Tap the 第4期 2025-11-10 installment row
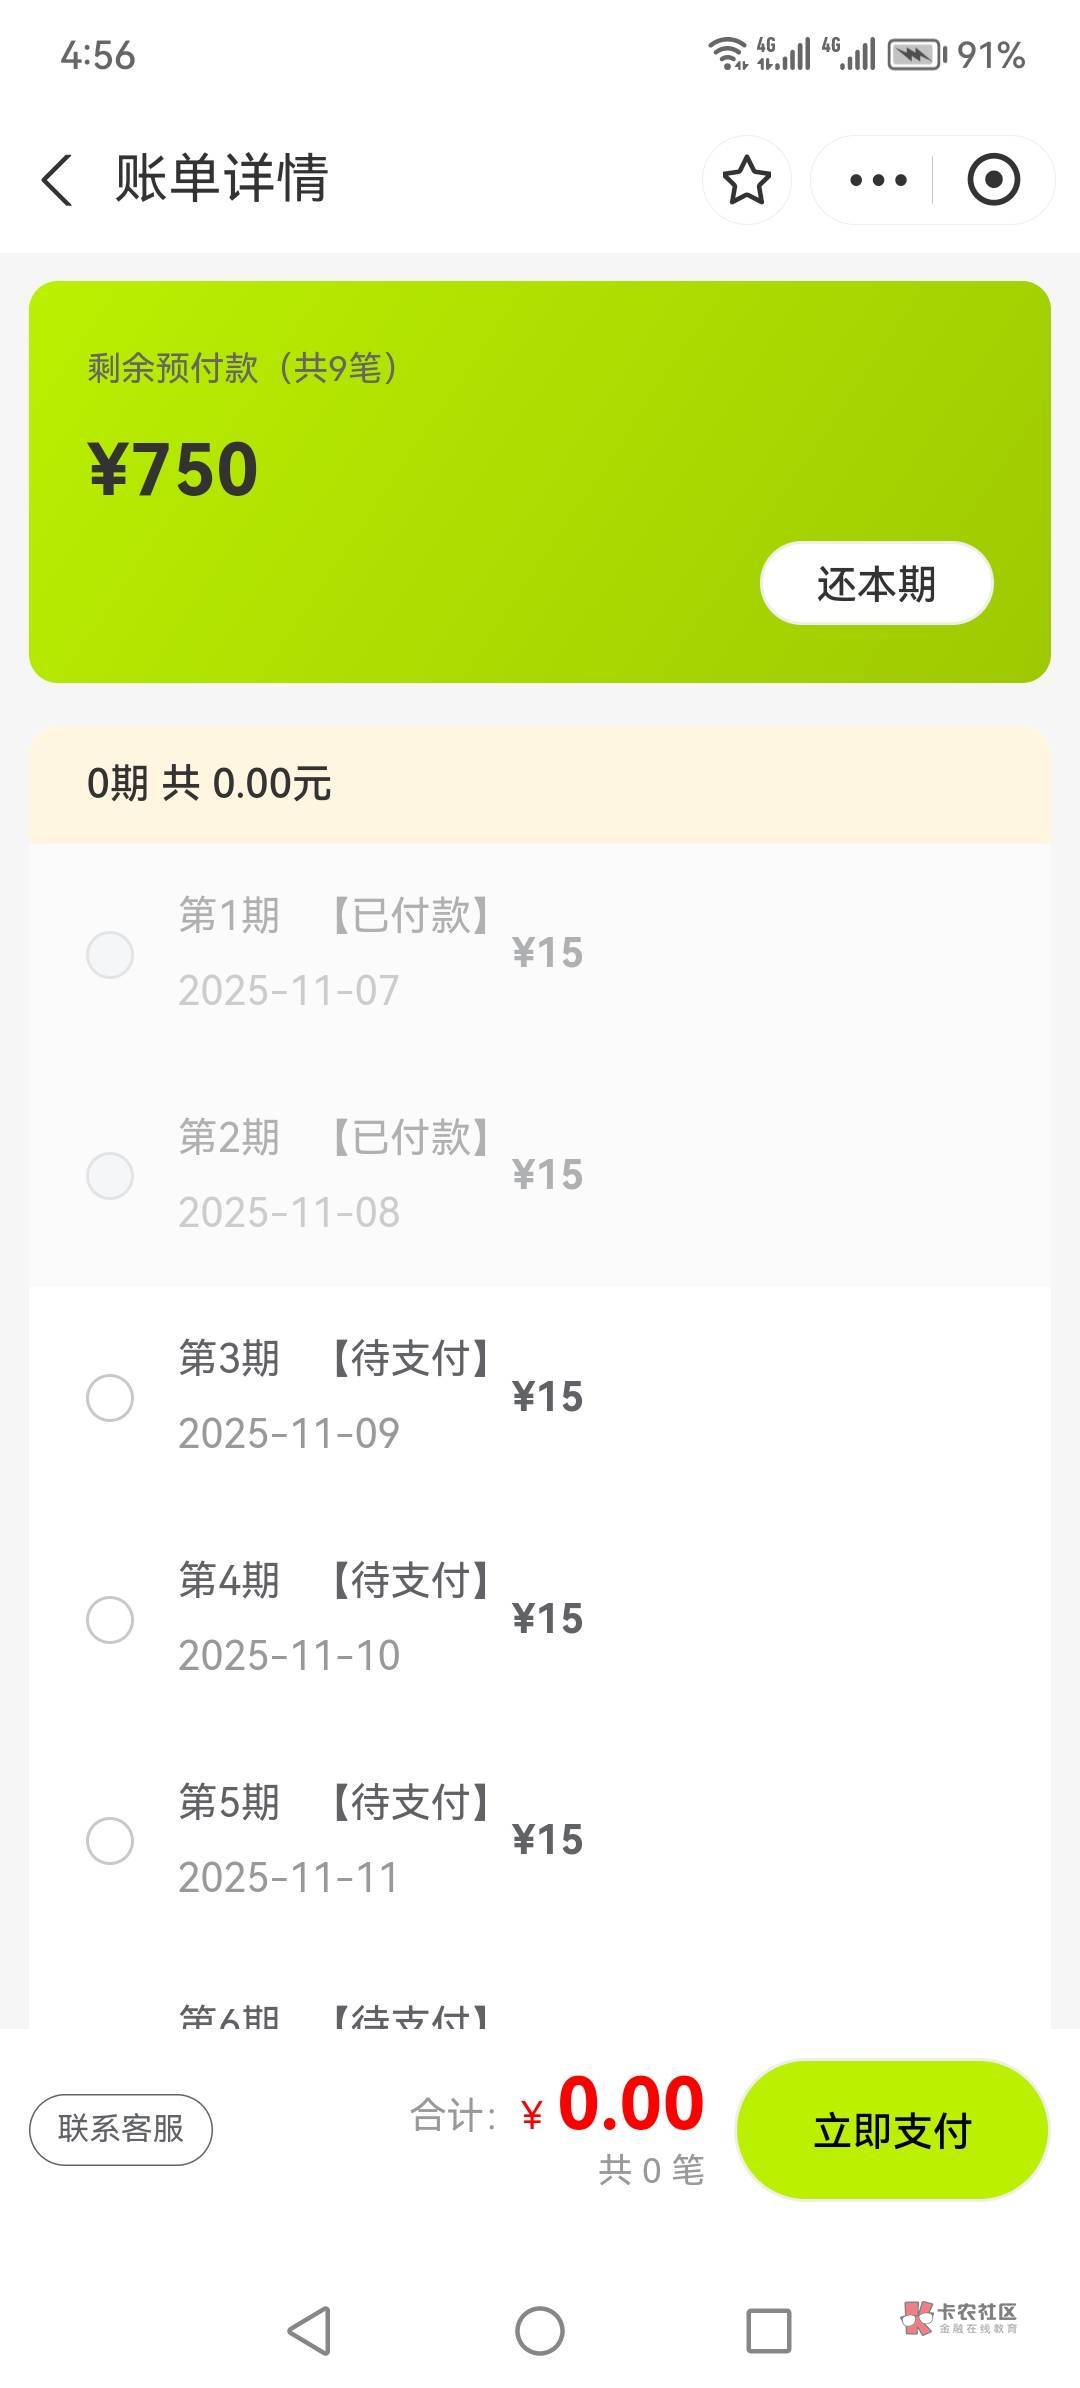Screen dimensions: 1080x2388 540,1619
